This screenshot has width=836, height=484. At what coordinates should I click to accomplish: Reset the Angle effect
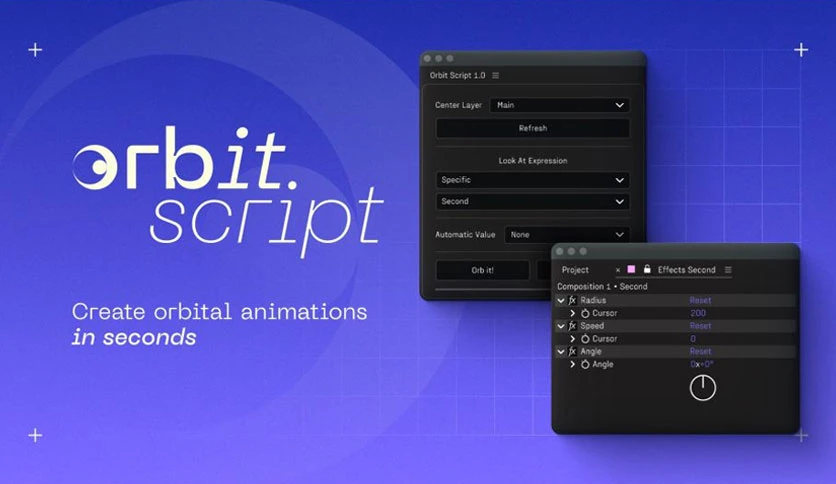(700, 351)
